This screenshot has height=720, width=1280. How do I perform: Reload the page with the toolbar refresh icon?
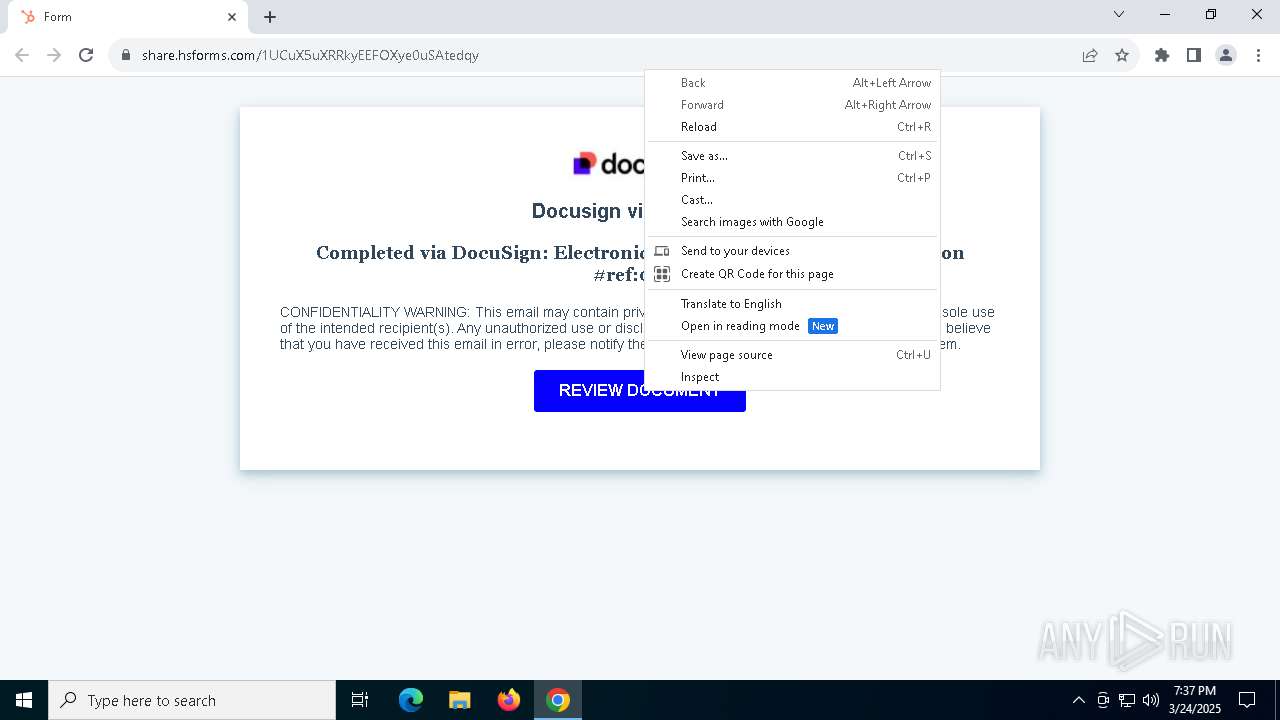point(86,55)
